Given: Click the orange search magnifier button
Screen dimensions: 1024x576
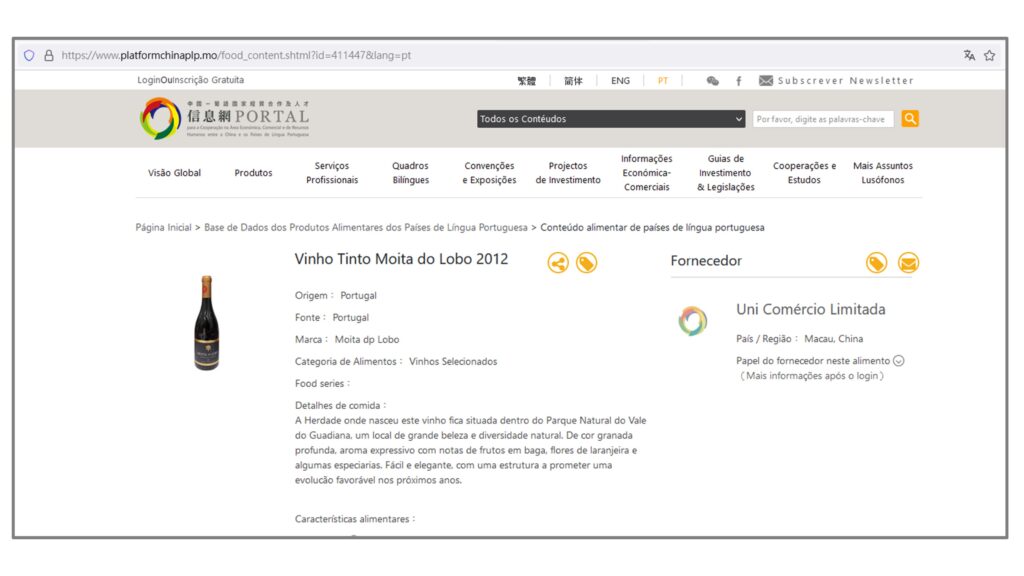Looking at the screenshot, I should (x=910, y=119).
